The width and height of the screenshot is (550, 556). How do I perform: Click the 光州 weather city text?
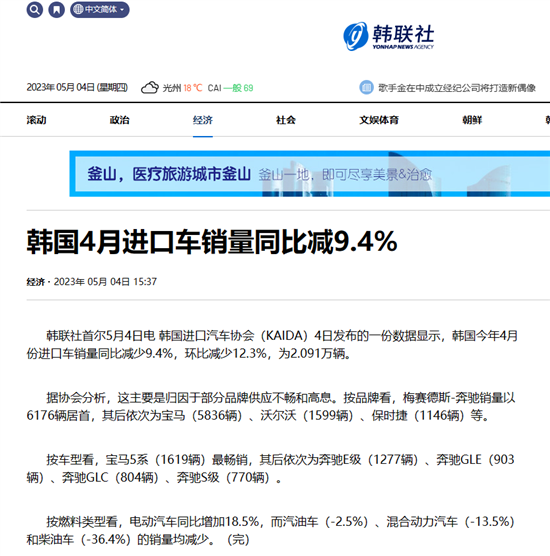coord(172,88)
